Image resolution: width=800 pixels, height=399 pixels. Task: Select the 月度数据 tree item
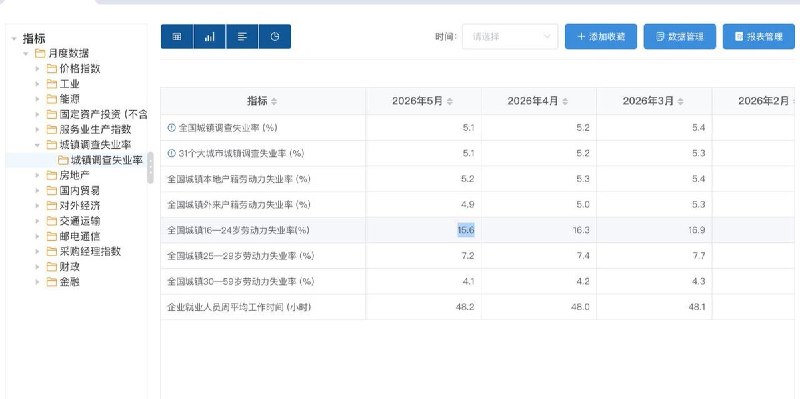tap(69, 54)
